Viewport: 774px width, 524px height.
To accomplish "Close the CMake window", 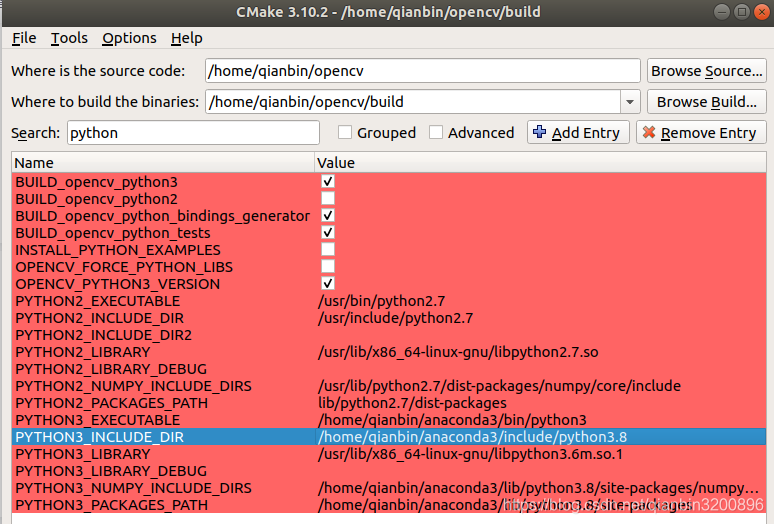I will tap(762, 12).
